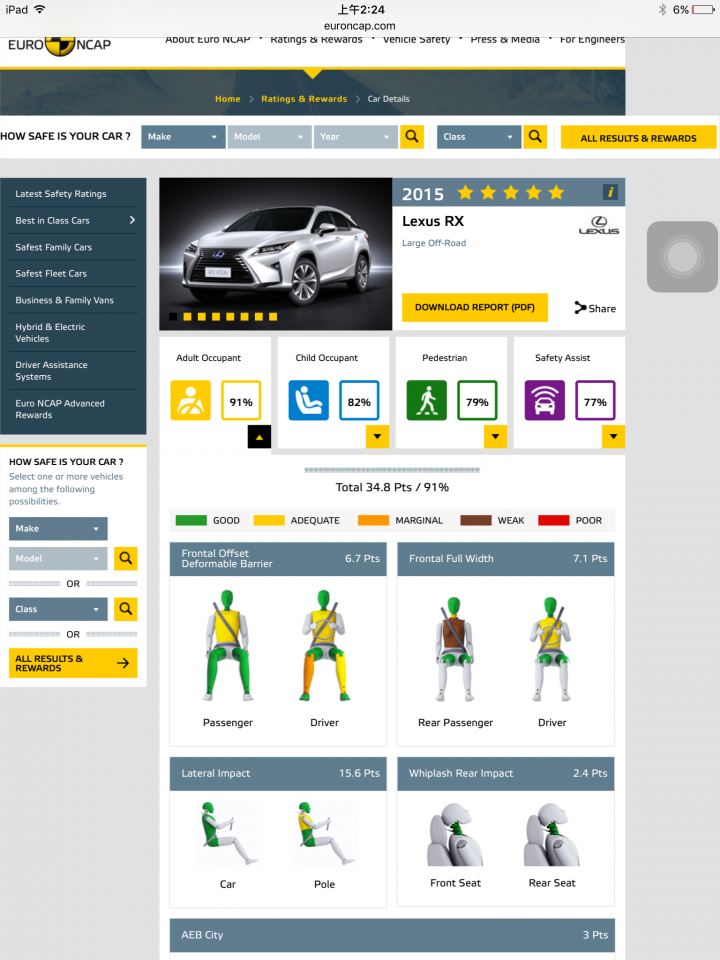Click the top ALL RESULTS & REWARDS button
720x960 pixels.
(x=638, y=138)
